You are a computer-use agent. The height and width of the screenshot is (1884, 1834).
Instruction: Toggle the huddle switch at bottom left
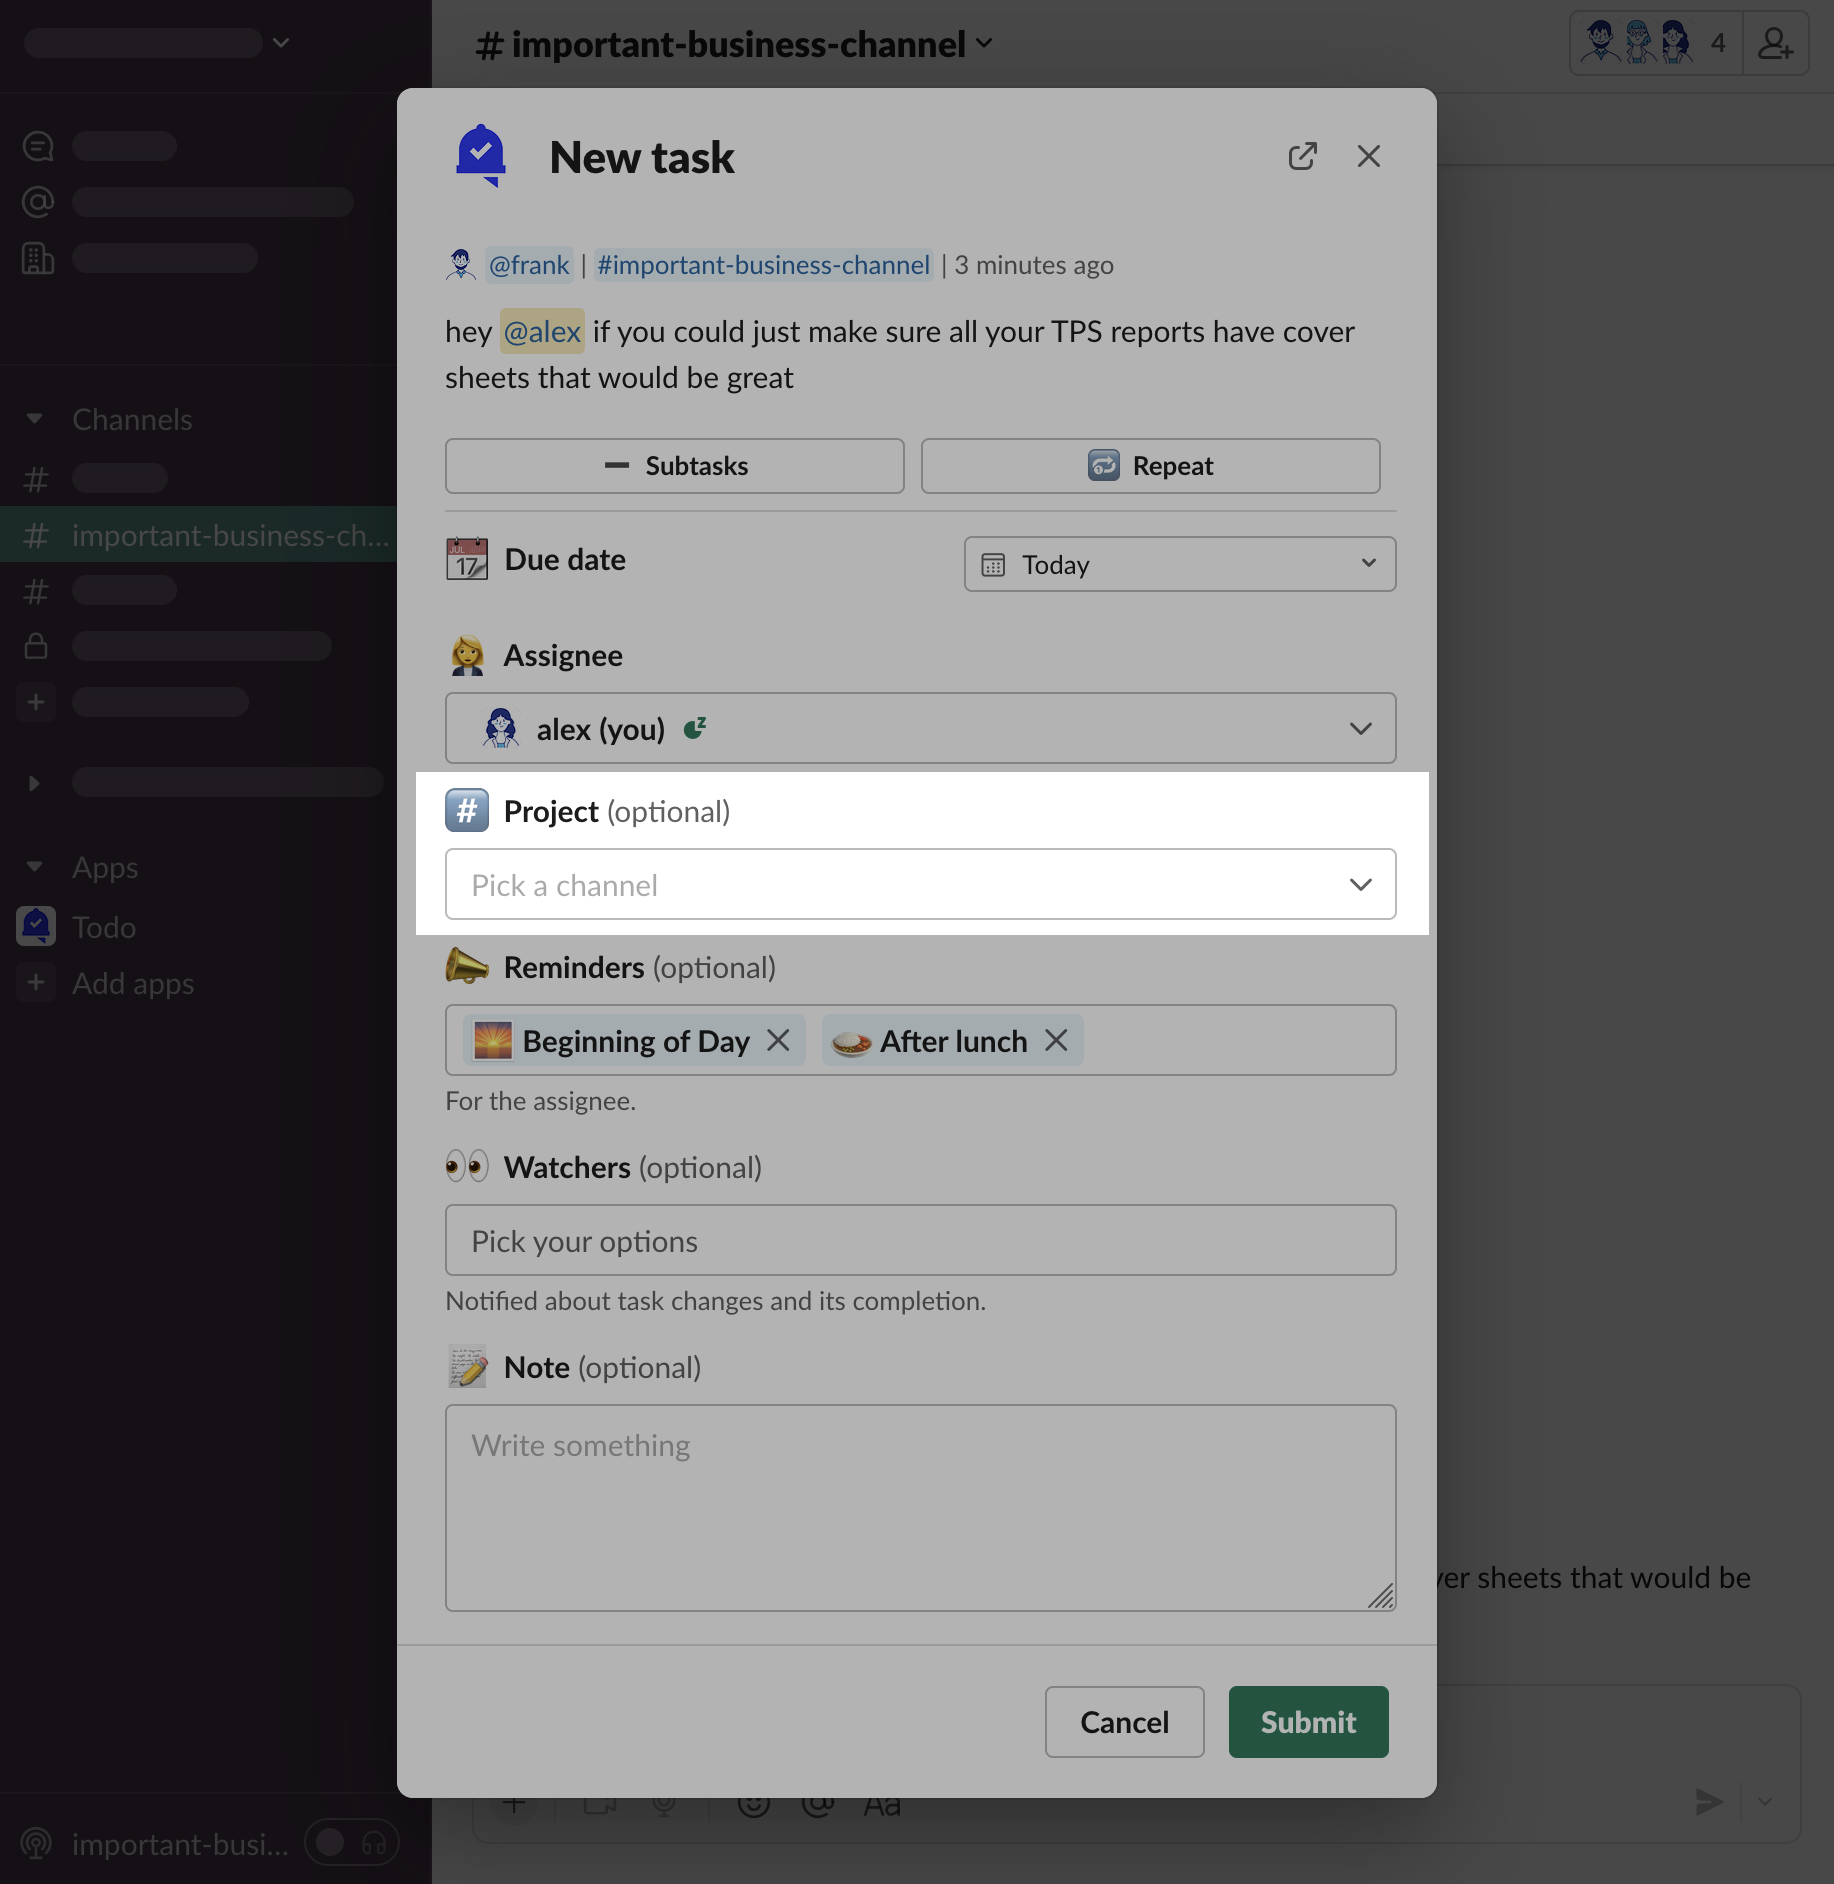click(332, 1843)
